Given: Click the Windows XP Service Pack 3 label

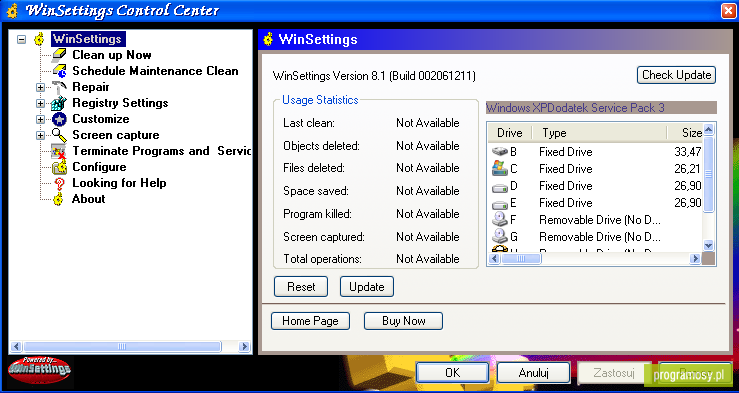Looking at the screenshot, I should [x=601, y=108].
